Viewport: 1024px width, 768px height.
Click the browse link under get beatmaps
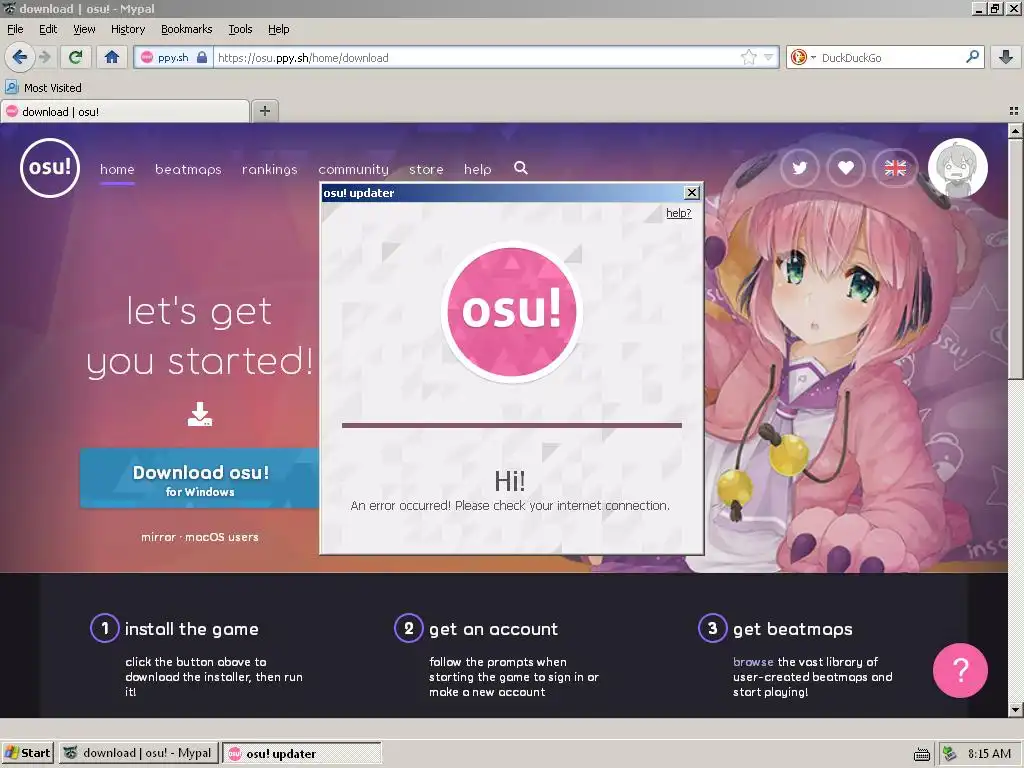pyautogui.click(x=753, y=662)
